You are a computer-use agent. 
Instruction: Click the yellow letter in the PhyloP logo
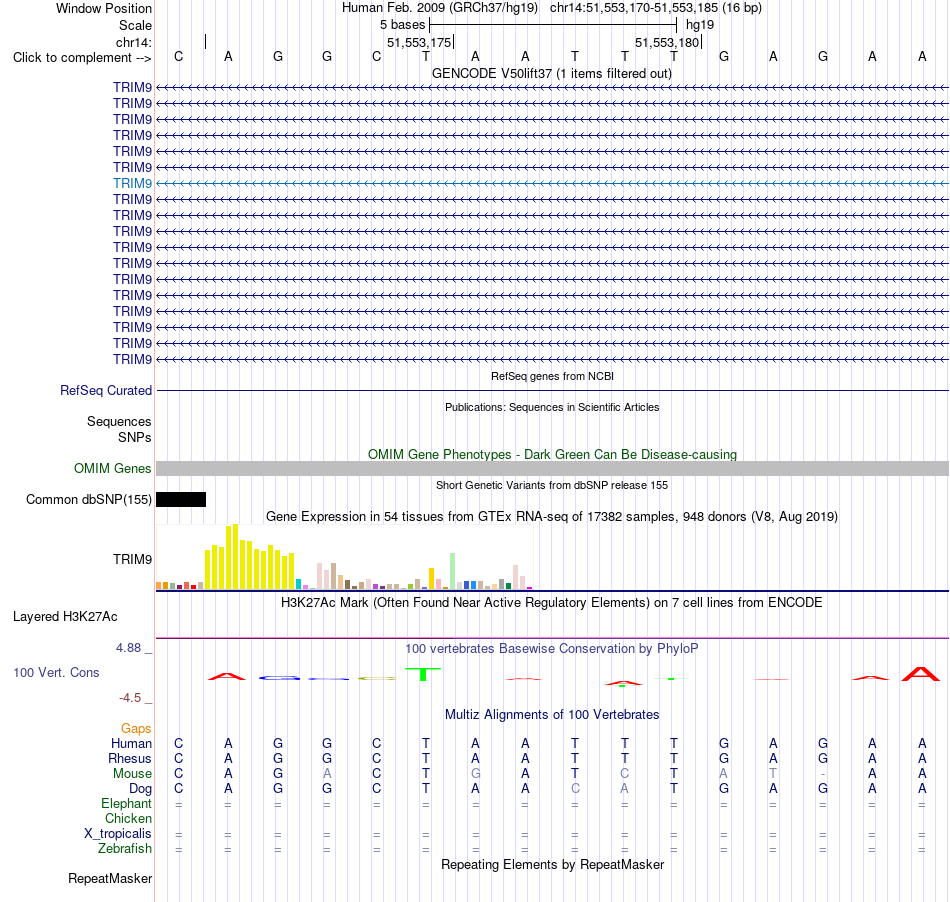pos(376,678)
